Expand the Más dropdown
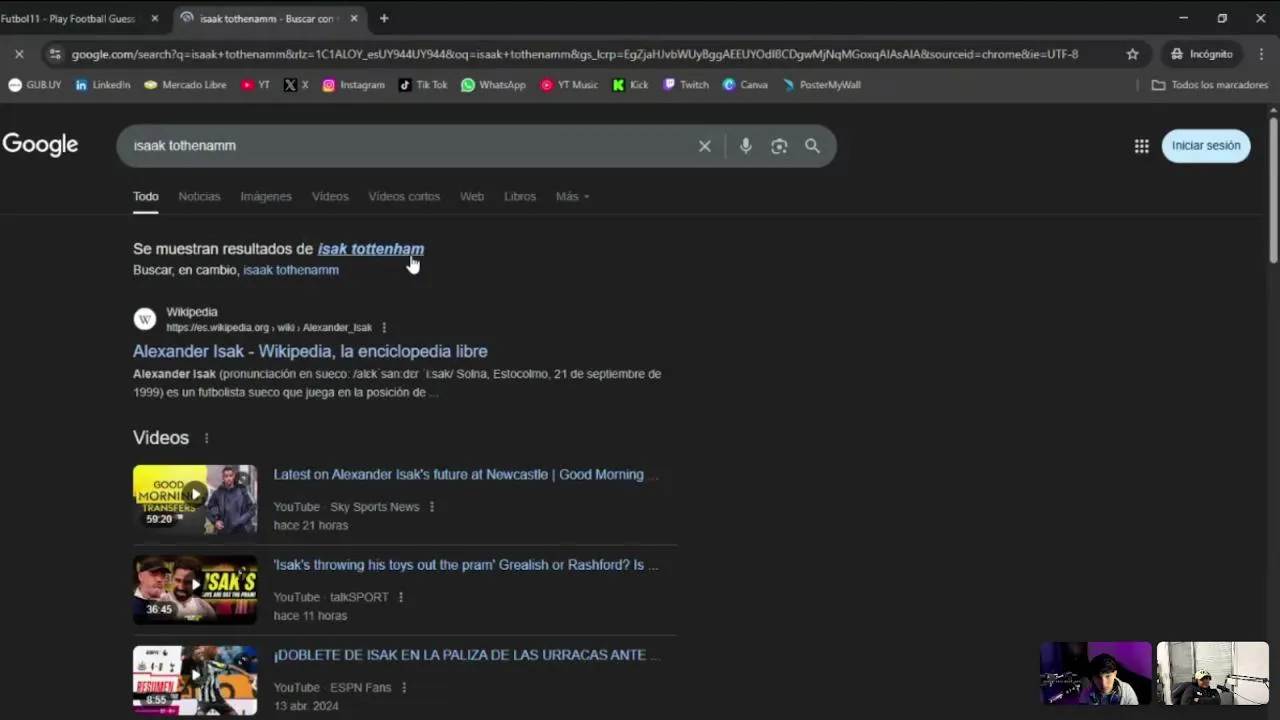Viewport: 1280px width, 720px height. [x=573, y=197]
